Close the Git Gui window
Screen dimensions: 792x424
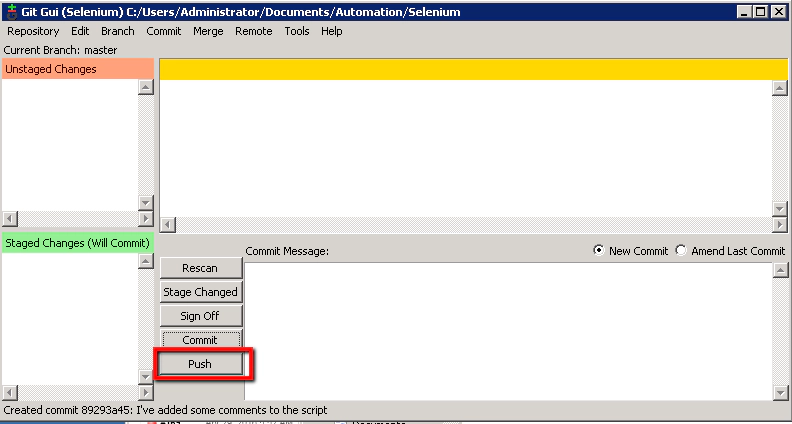click(777, 12)
